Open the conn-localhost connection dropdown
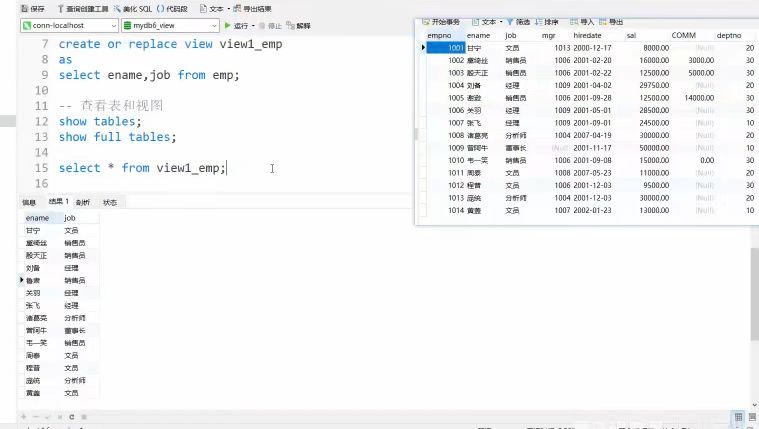 coord(69,25)
